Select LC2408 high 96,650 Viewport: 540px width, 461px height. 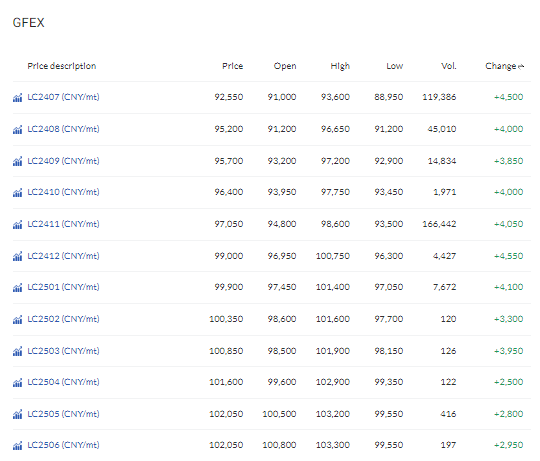[335, 129]
